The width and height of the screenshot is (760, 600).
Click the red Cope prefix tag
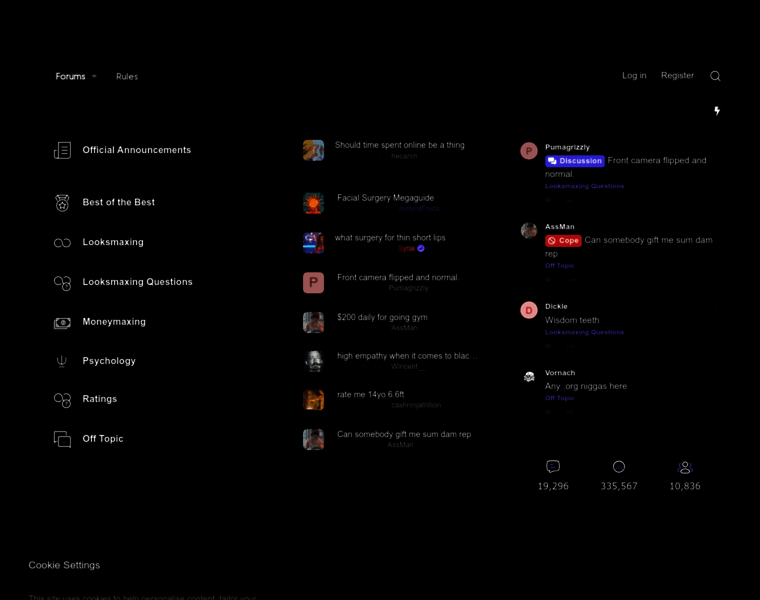[563, 240]
